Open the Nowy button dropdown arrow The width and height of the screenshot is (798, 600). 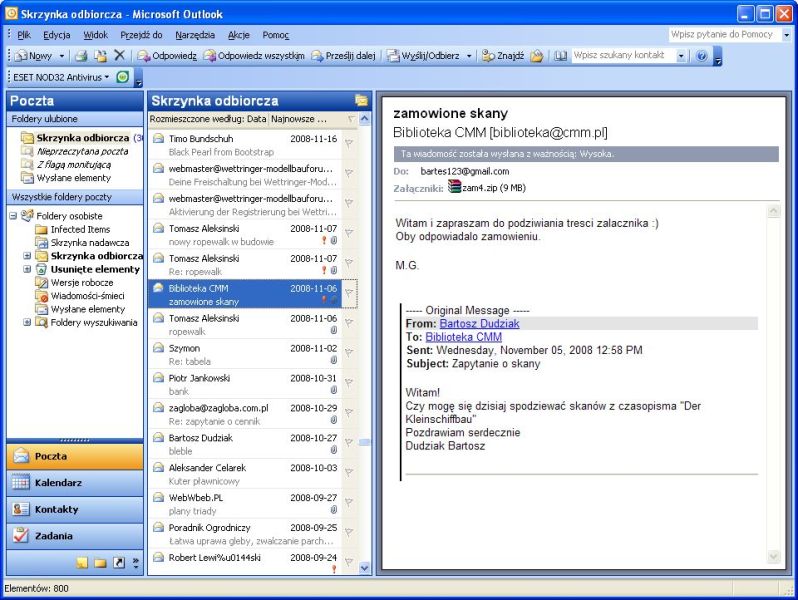(x=62, y=56)
